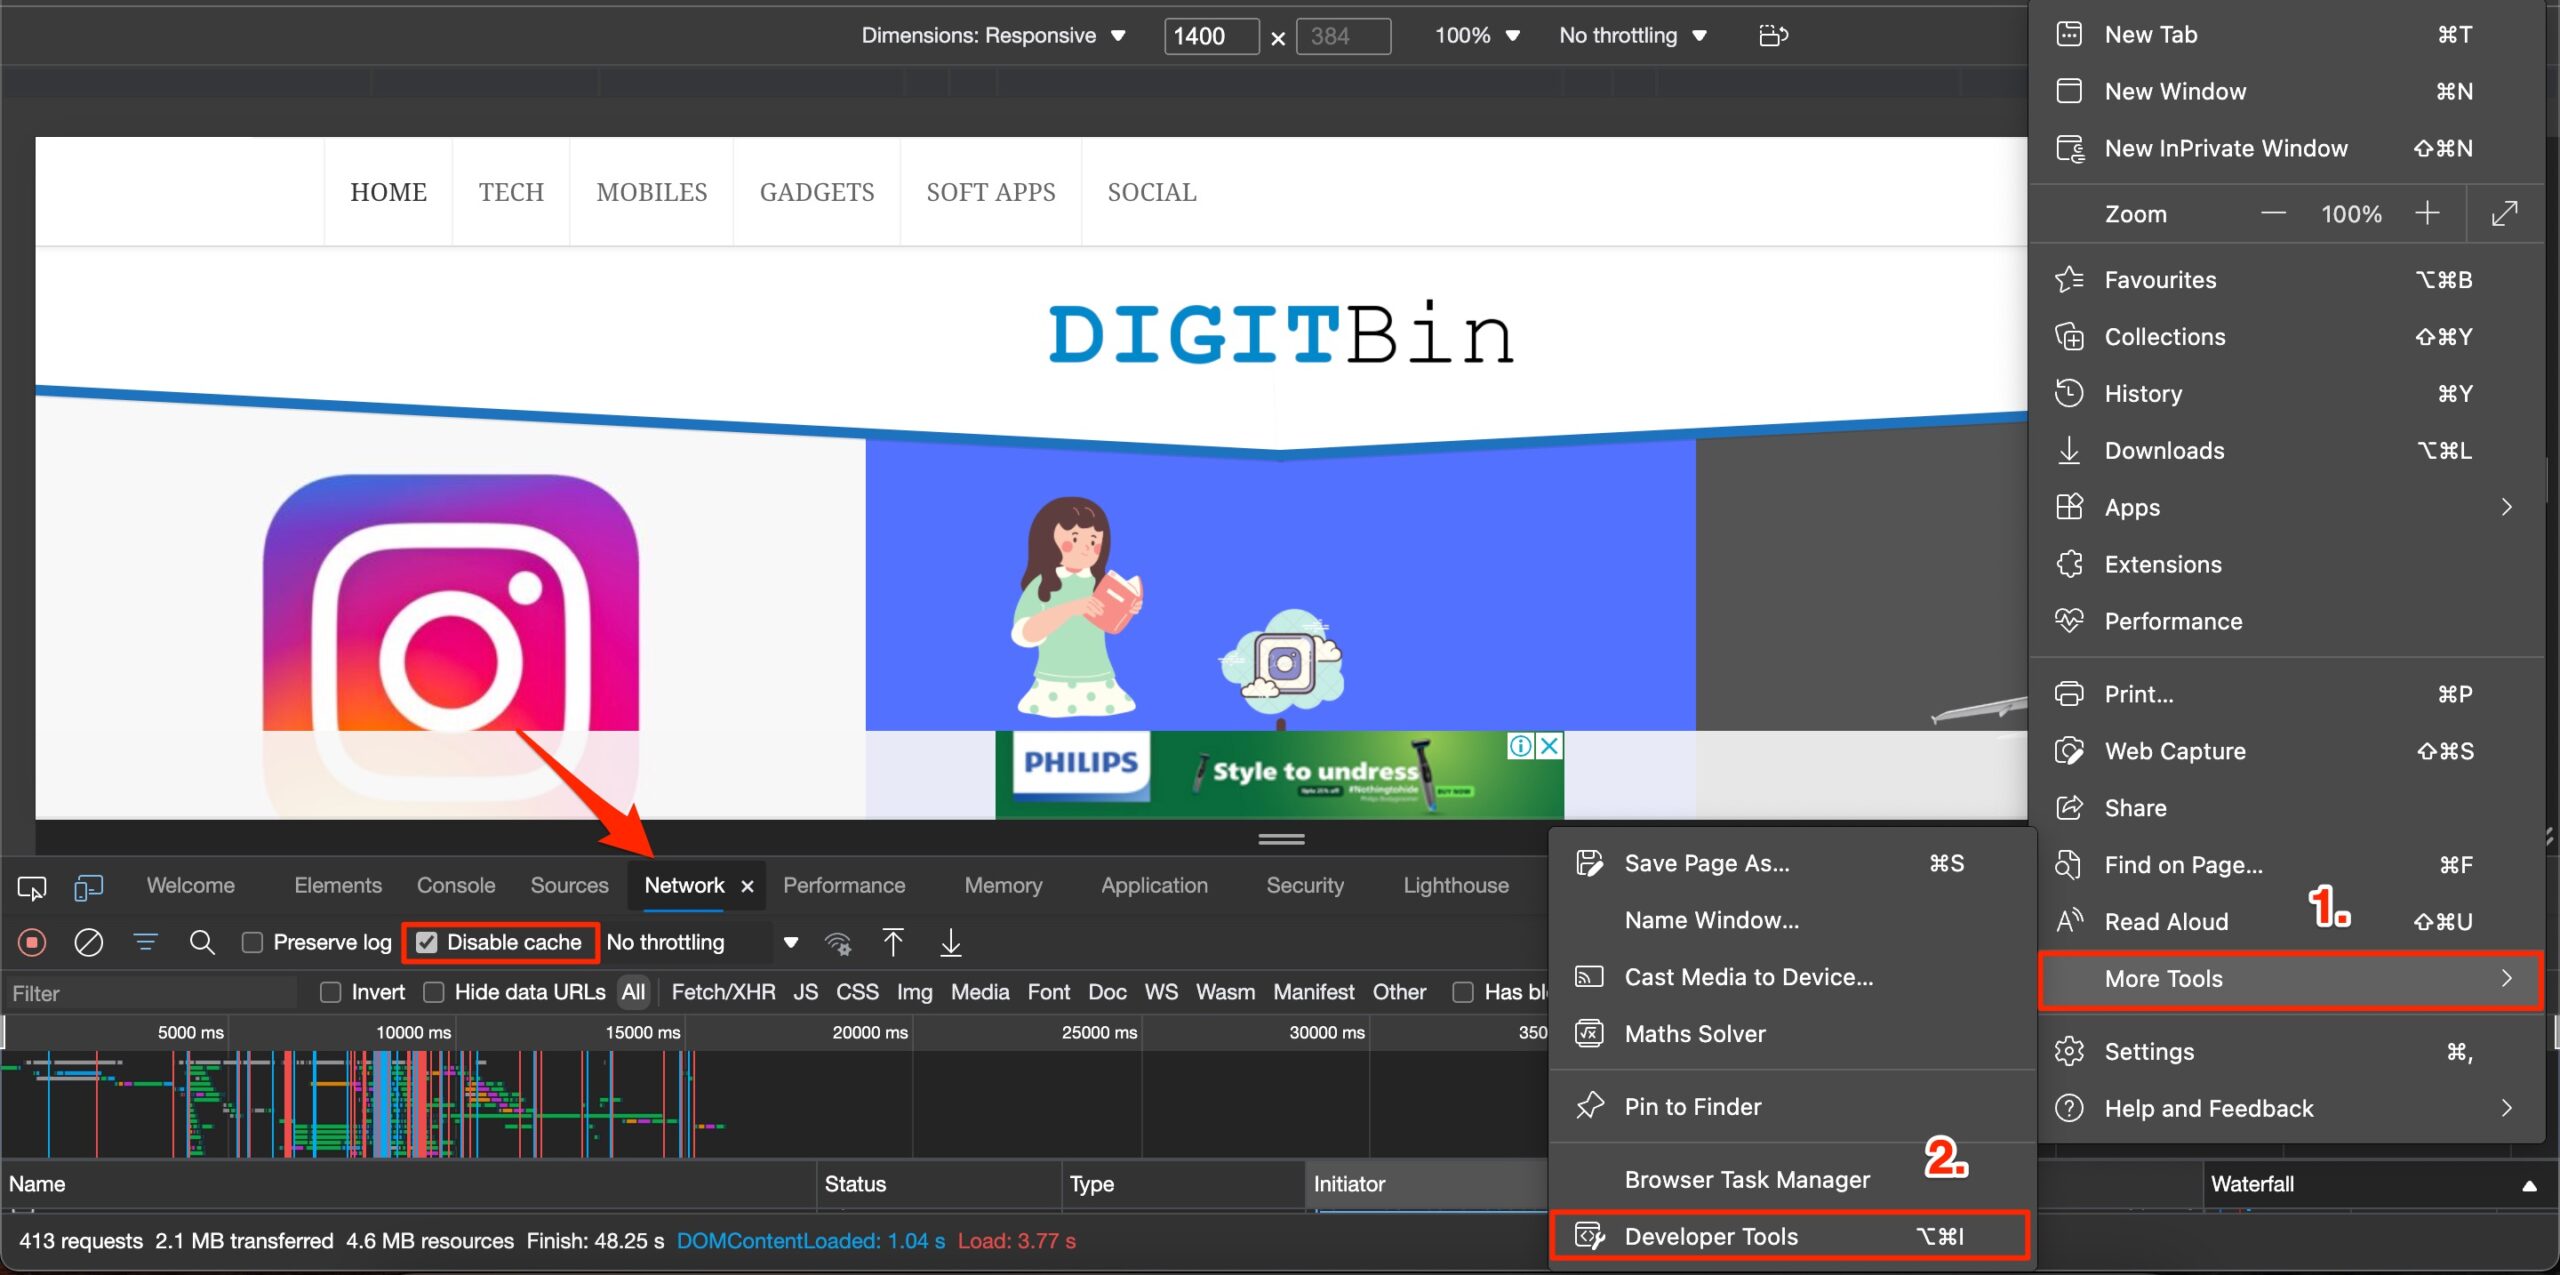Viewport: 2560px width, 1275px height.
Task: Click the inspect element icon
Action: pos(31,886)
